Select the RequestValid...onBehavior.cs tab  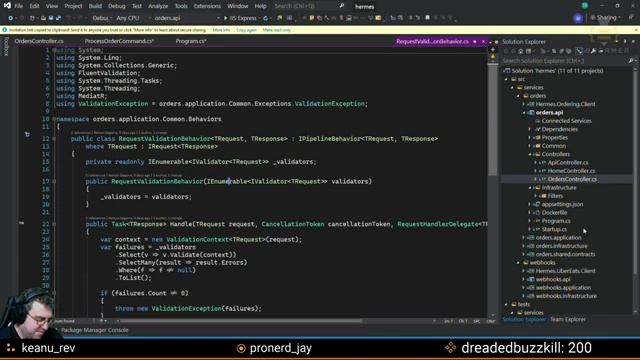[432, 41]
